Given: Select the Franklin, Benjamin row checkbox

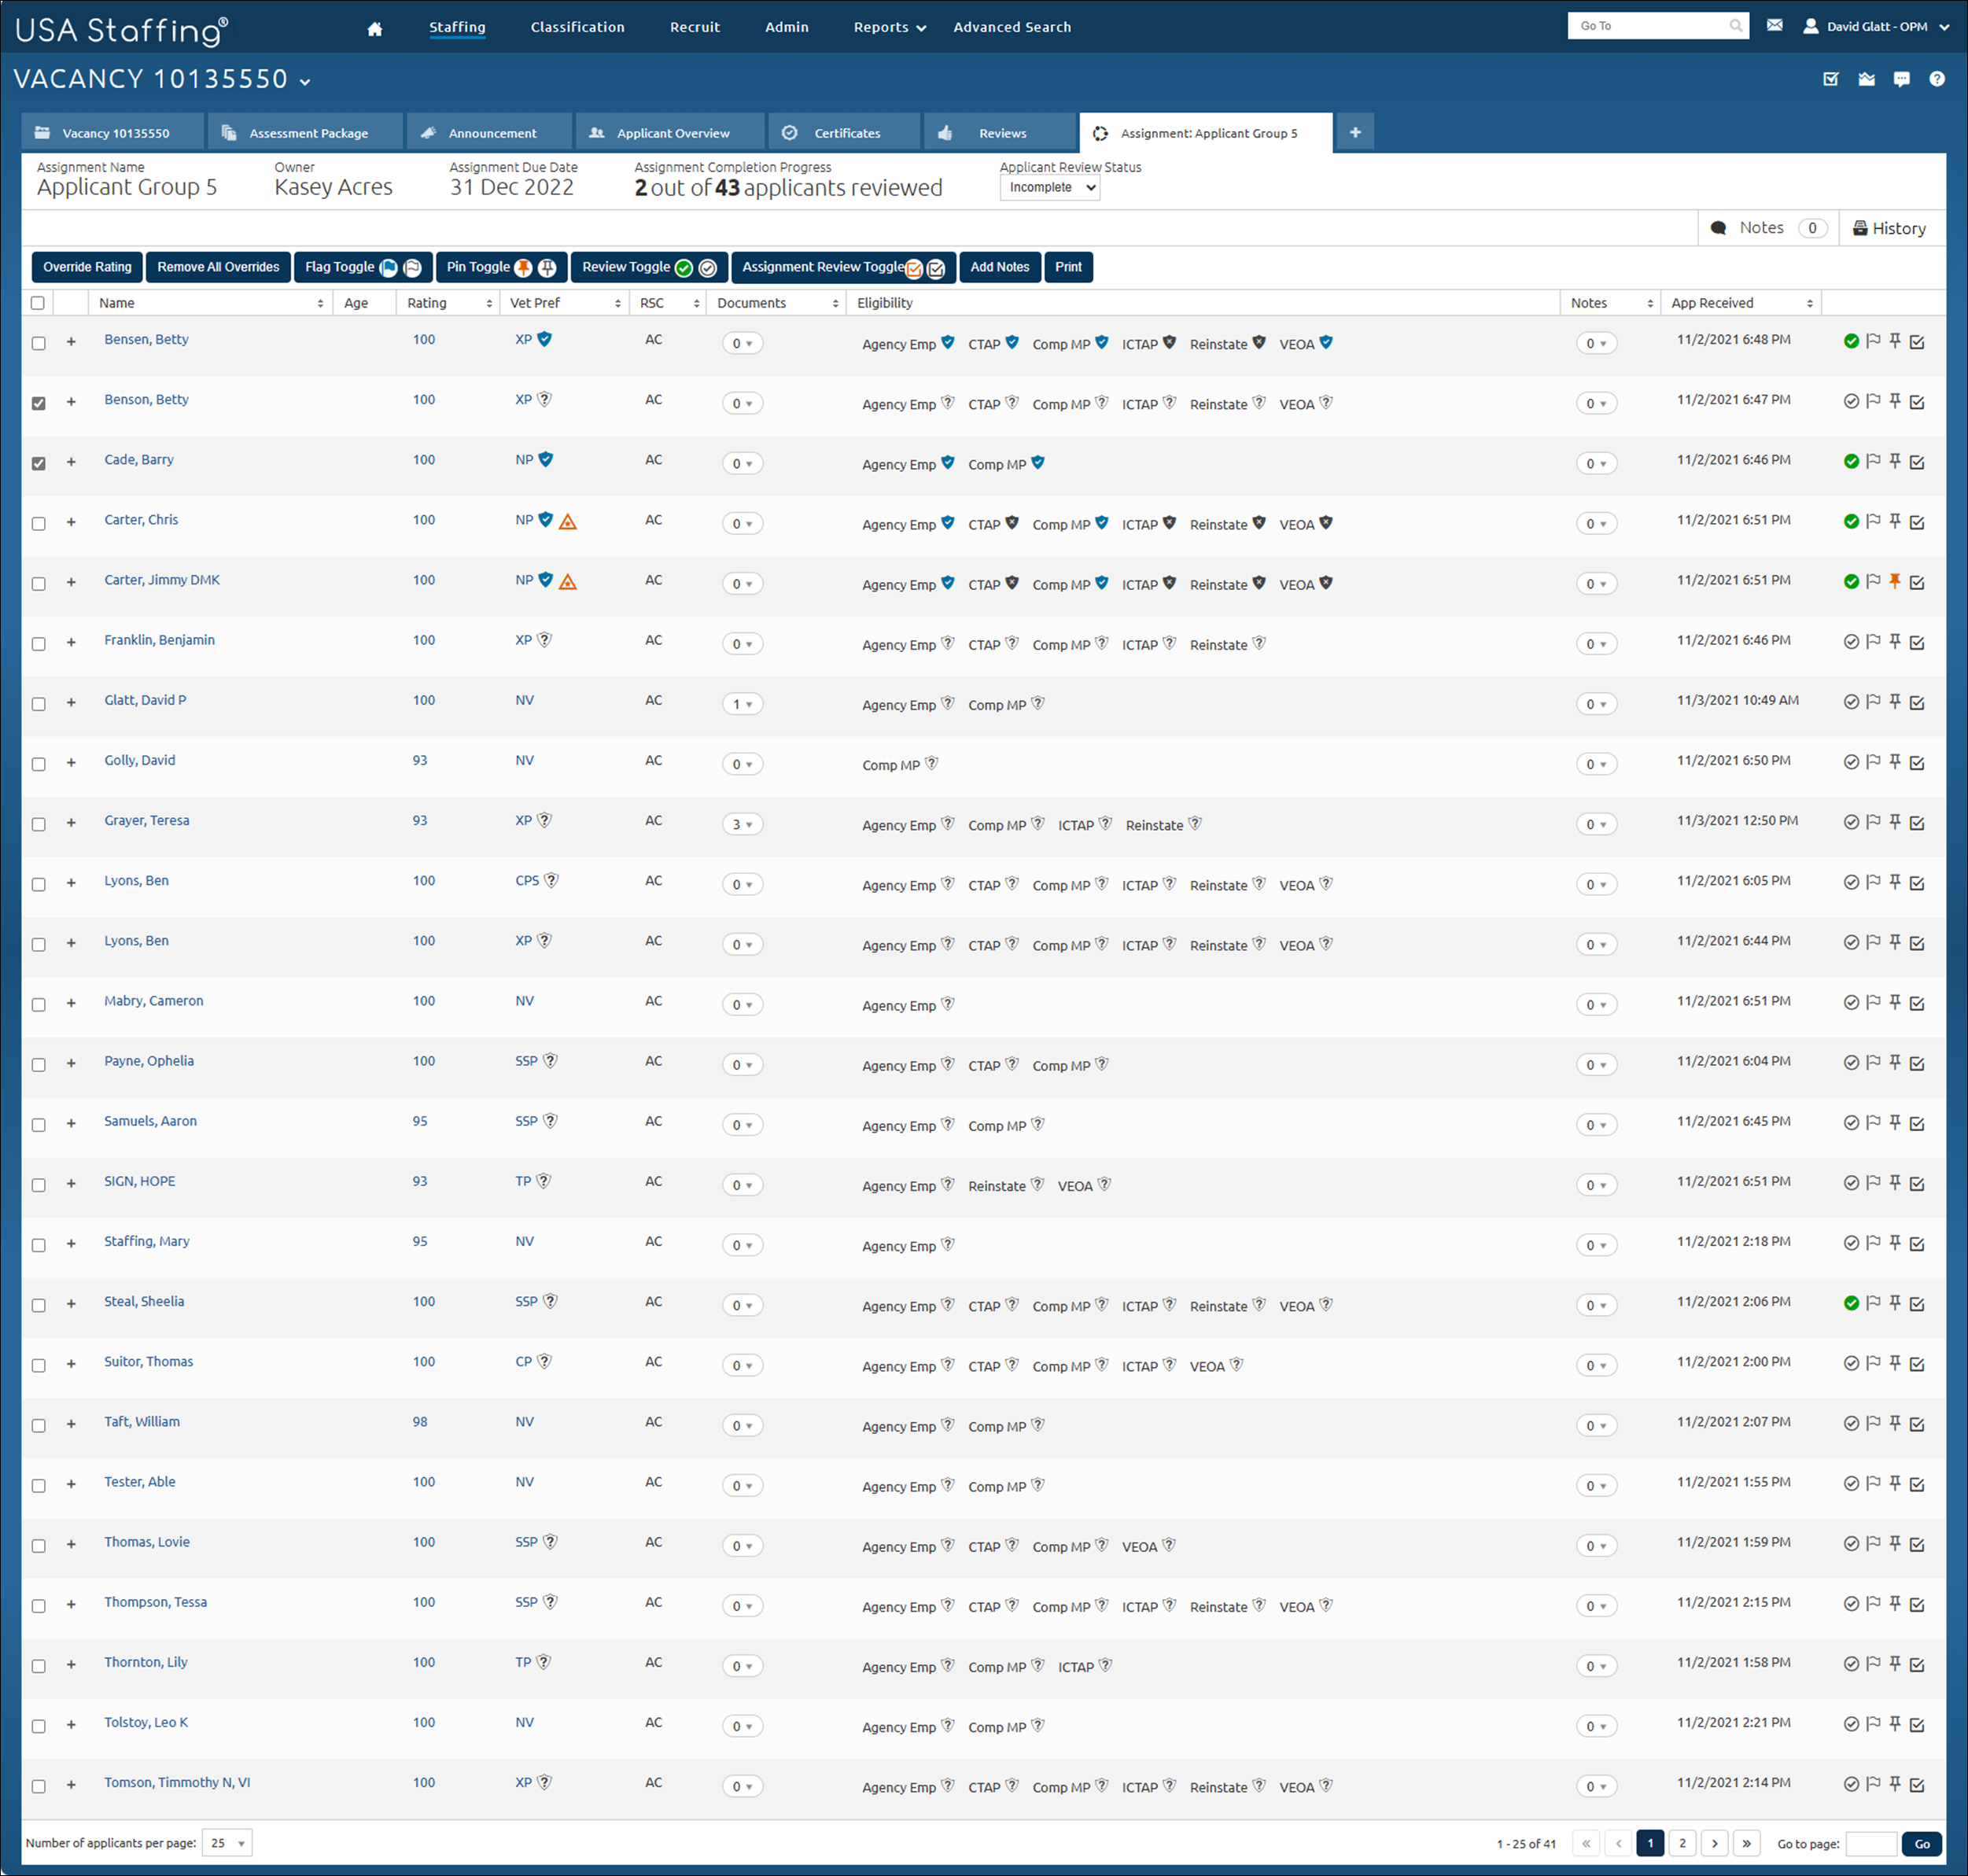Looking at the screenshot, I should coord(39,643).
